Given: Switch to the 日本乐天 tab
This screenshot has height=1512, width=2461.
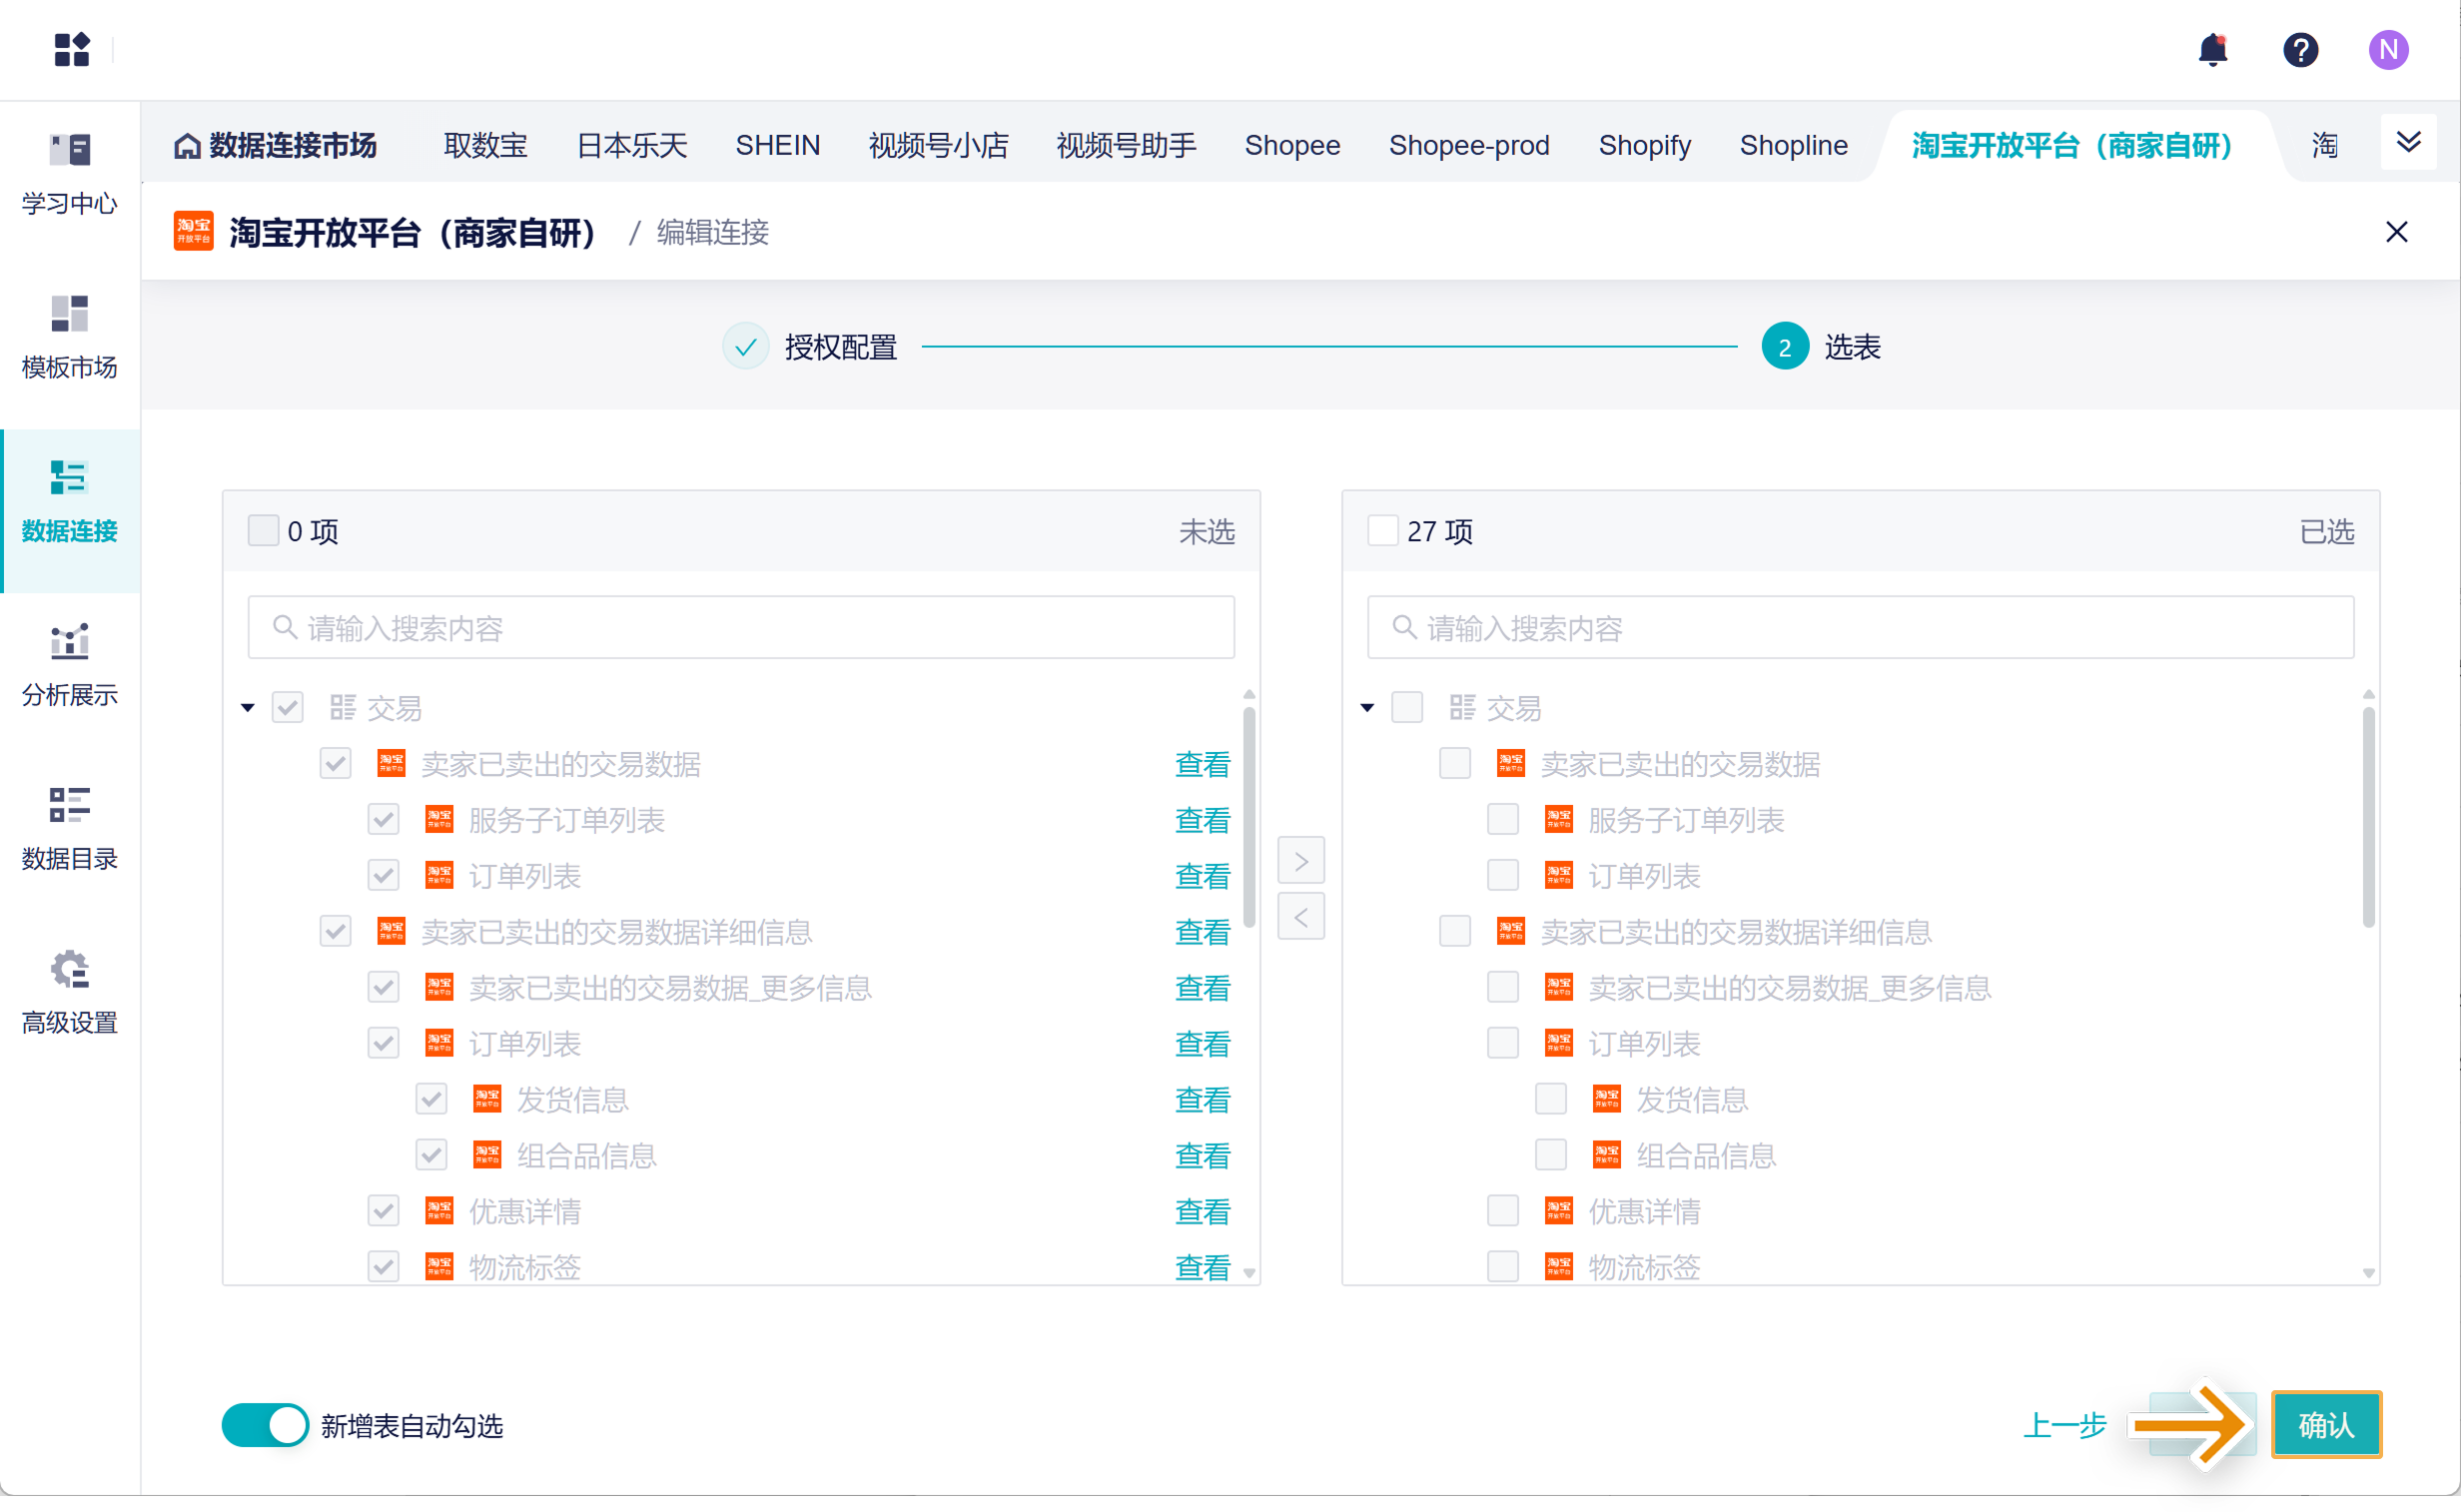Looking at the screenshot, I should (632, 146).
